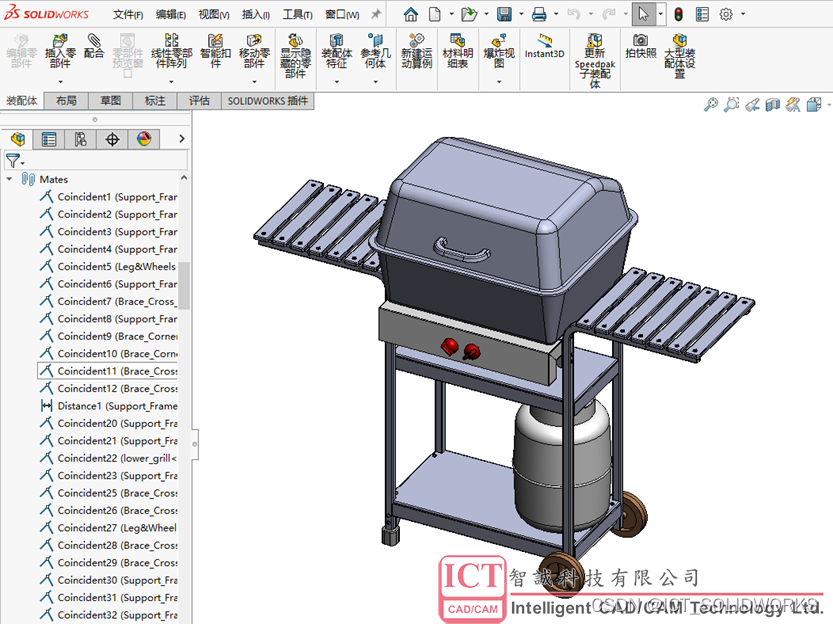Toggle the Instant3D tool
Screen dimensions: 833x624
tap(545, 46)
